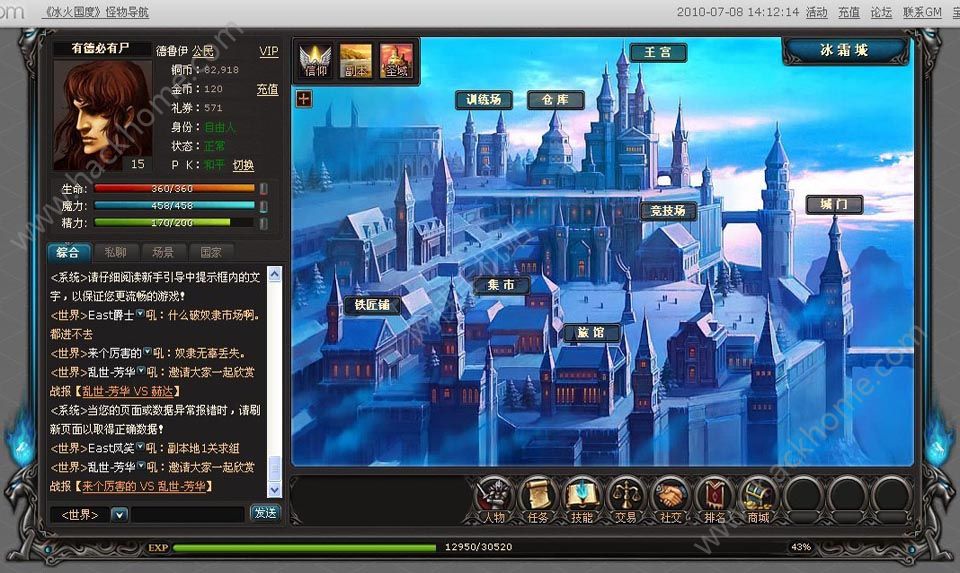The image size is (960, 573).
Task: Click chat scrollbar down arrow
Action: (x=274, y=489)
